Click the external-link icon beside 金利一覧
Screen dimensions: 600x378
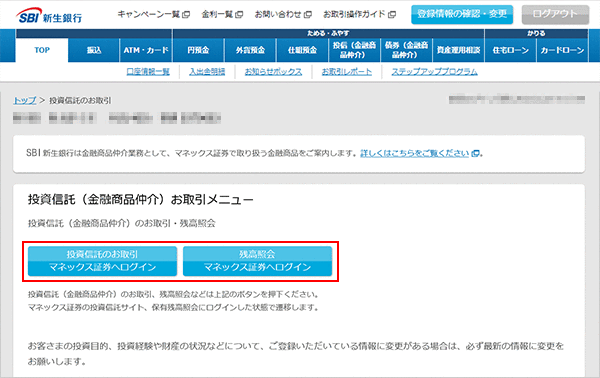pyautogui.click(x=239, y=15)
